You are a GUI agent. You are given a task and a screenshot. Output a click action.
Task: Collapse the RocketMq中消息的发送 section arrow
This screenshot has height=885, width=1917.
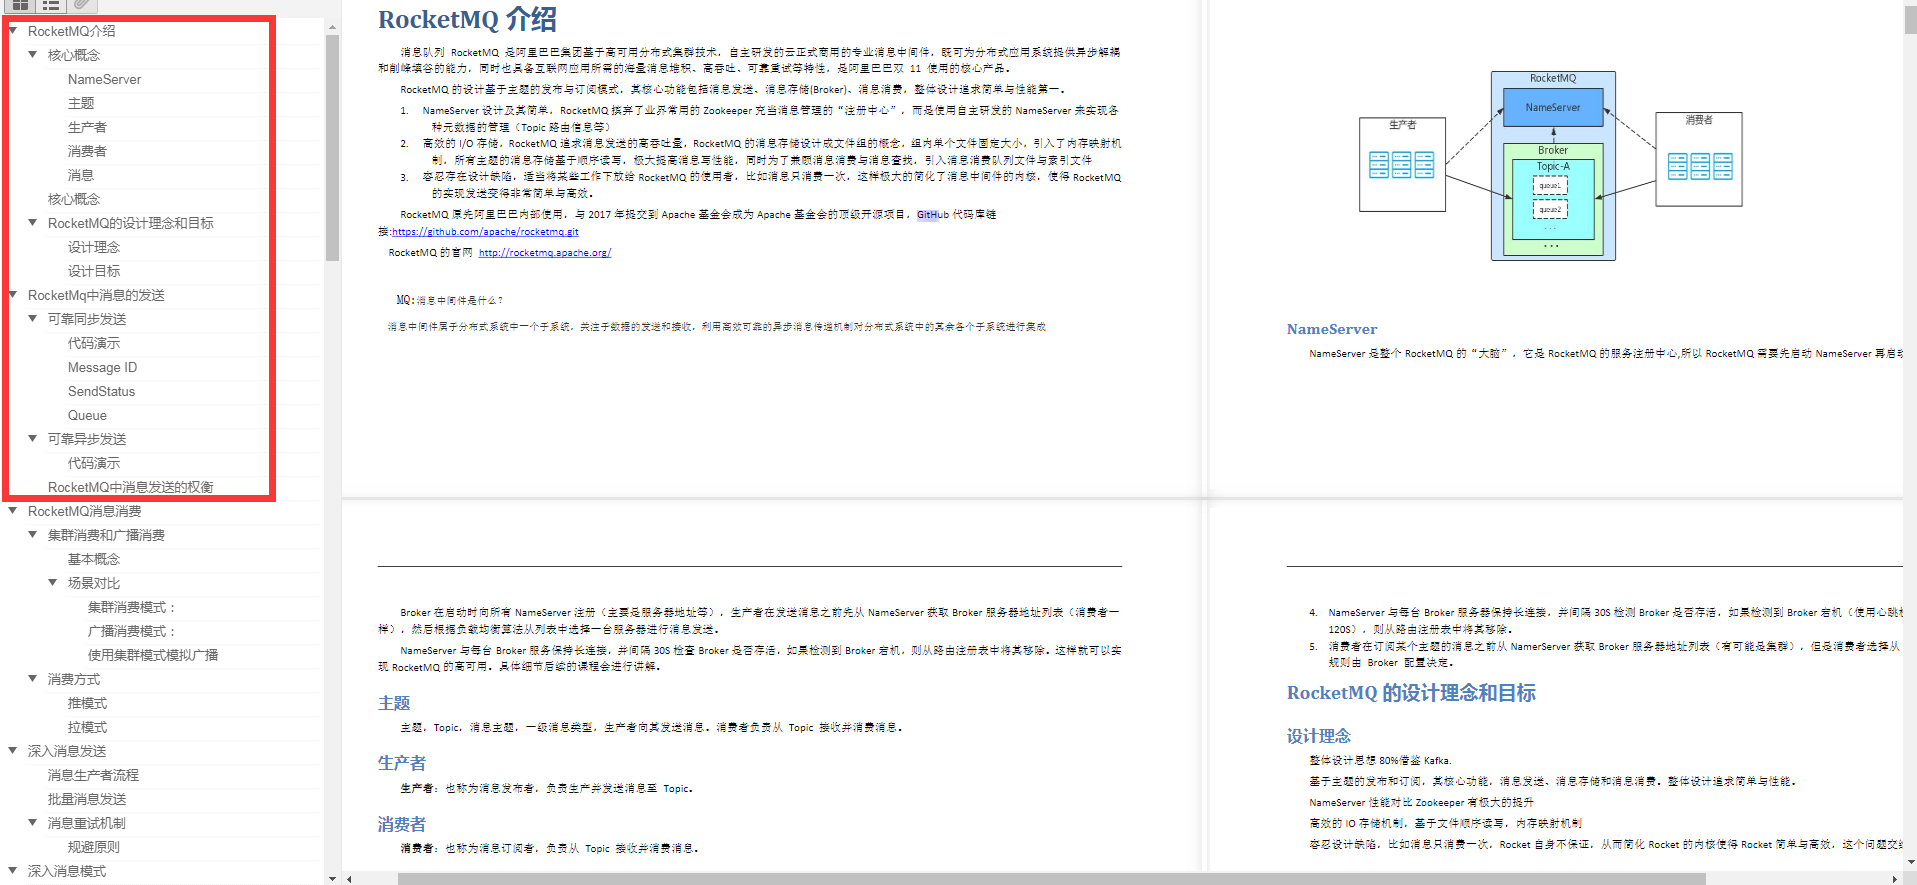pyautogui.click(x=13, y=295)
